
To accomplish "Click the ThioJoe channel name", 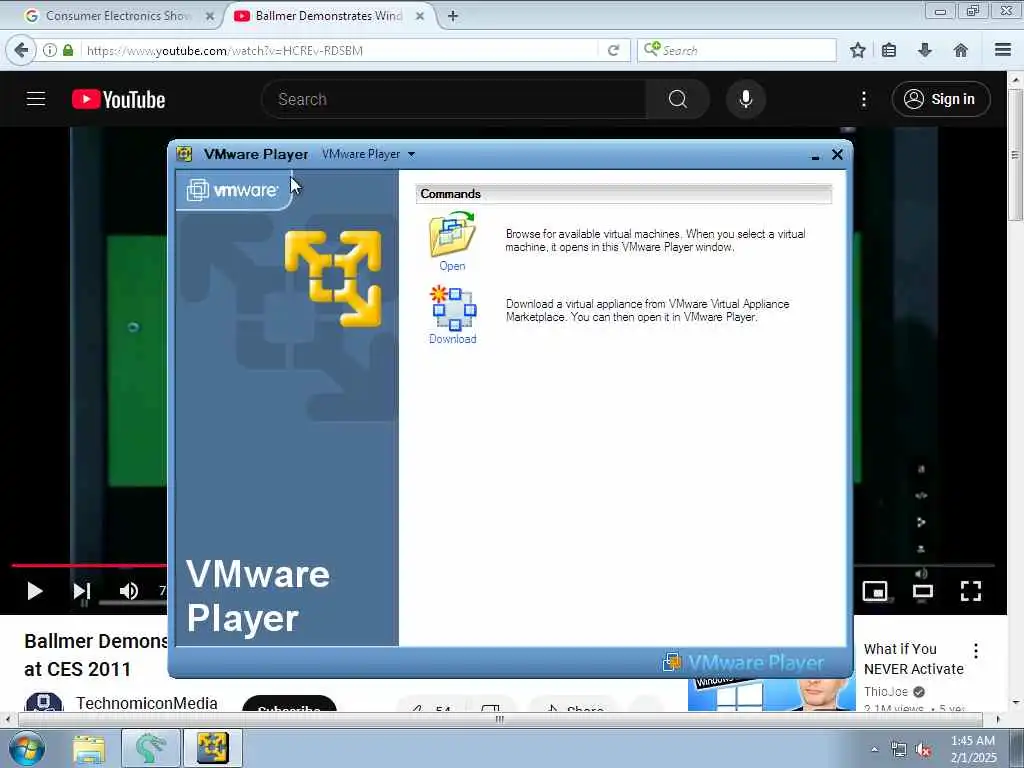I will point(886,692).
